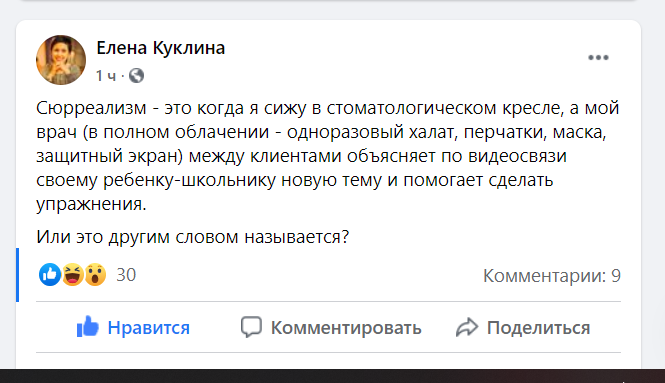Click the line 'Или это другим словом называется?'

[x=193, y=237]
